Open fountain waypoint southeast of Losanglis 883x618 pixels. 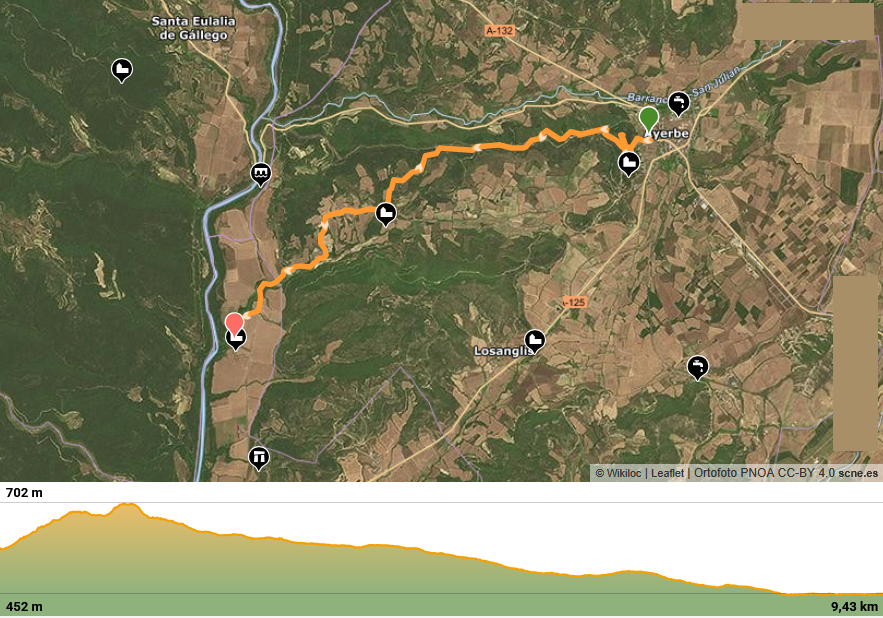[x=698, y=368]
